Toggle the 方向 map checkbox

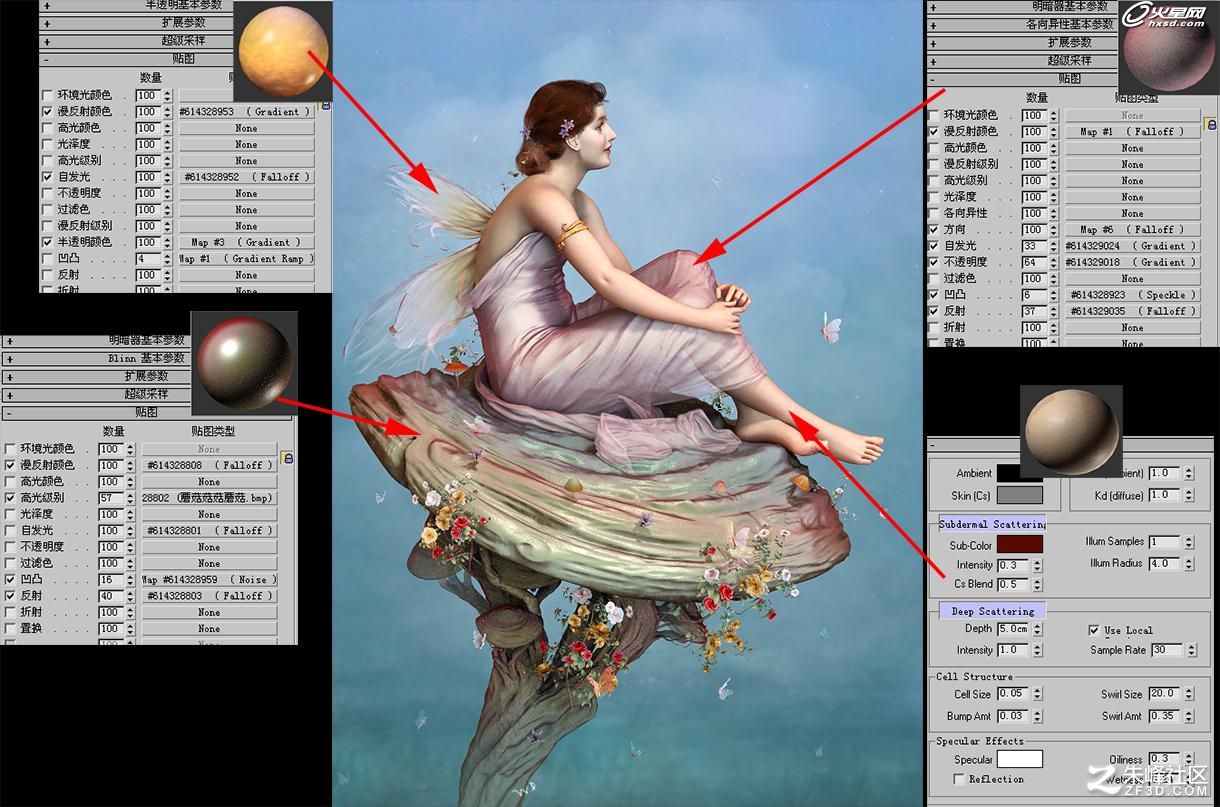click(x=933, y=229)
